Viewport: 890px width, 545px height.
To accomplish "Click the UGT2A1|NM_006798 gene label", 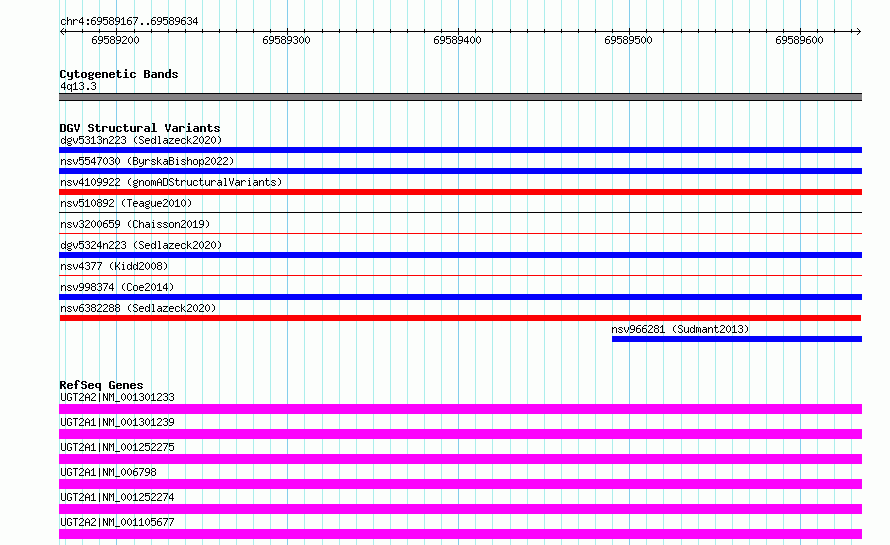I will pos(108,472).
